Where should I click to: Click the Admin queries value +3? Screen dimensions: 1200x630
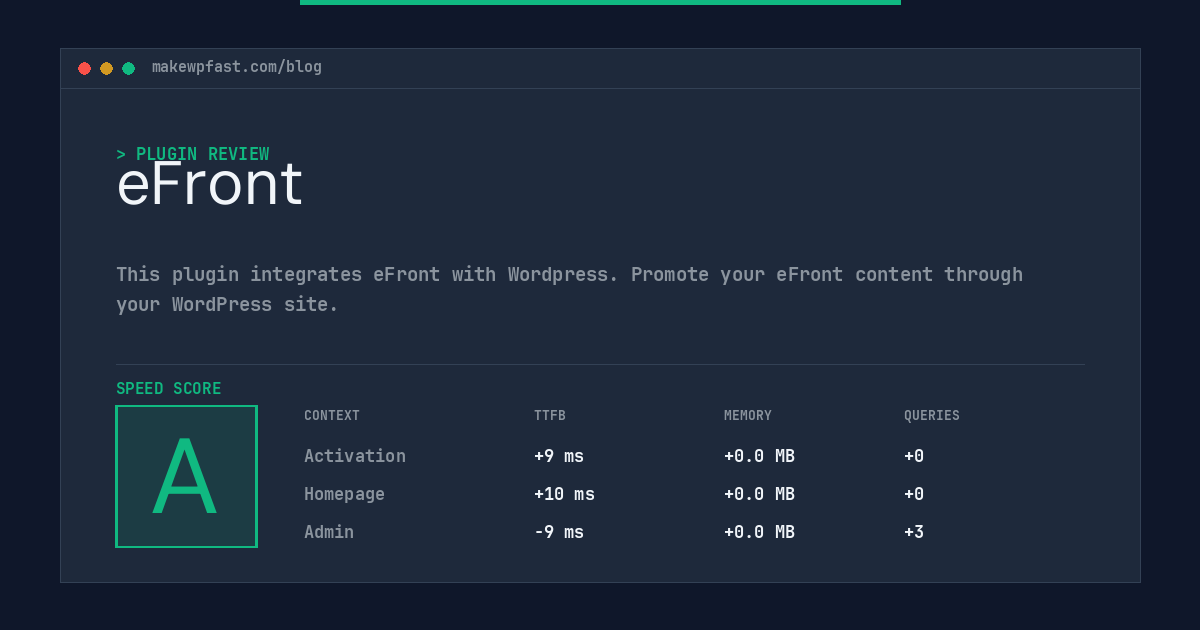pos(914,532)
